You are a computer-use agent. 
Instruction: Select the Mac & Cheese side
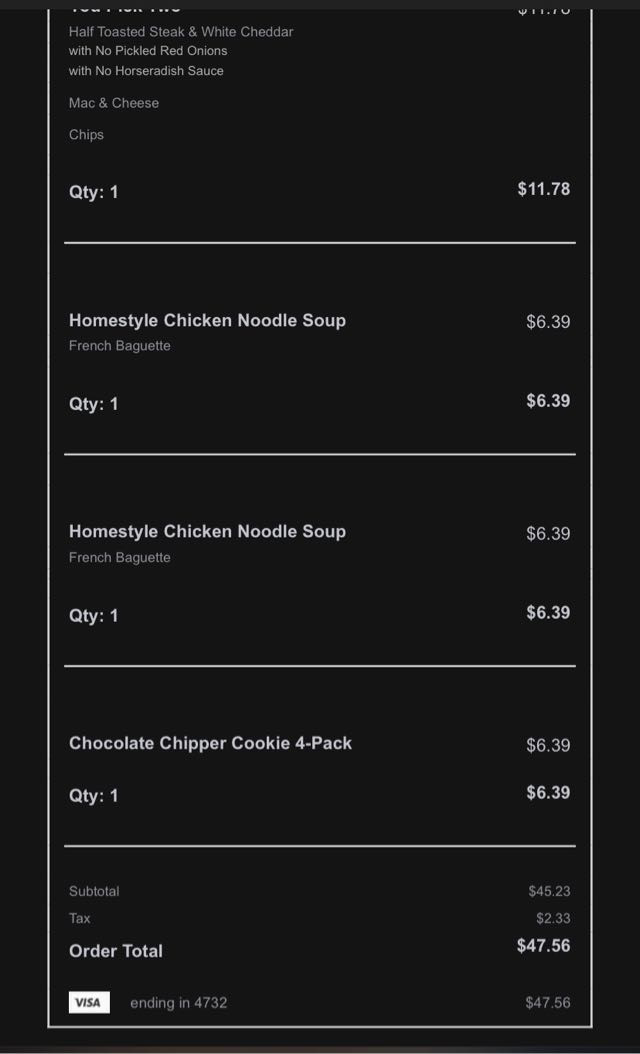(114, 103)
